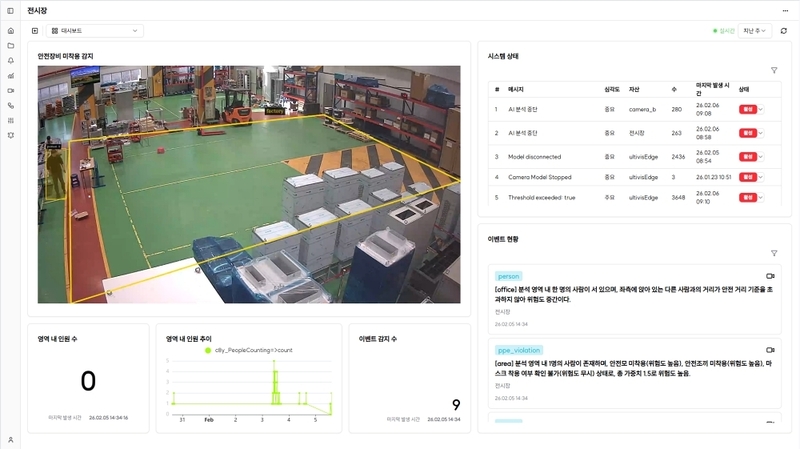Toggle the 실시간 live indicator
The image size is (800, 449).
click(723, 31)
